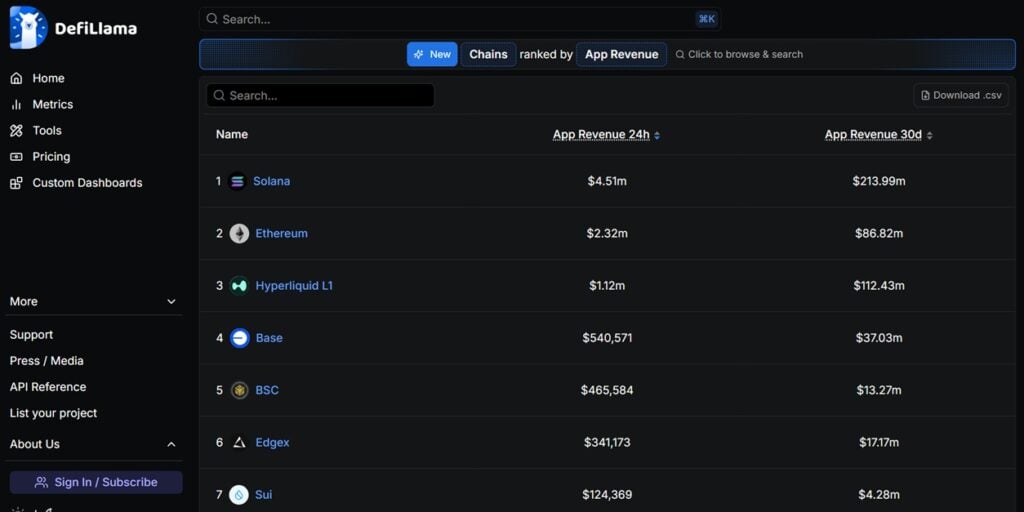Click BSC's $465,584 24h revenue
Screen dimensions: 1024x512
click(607, 390)
